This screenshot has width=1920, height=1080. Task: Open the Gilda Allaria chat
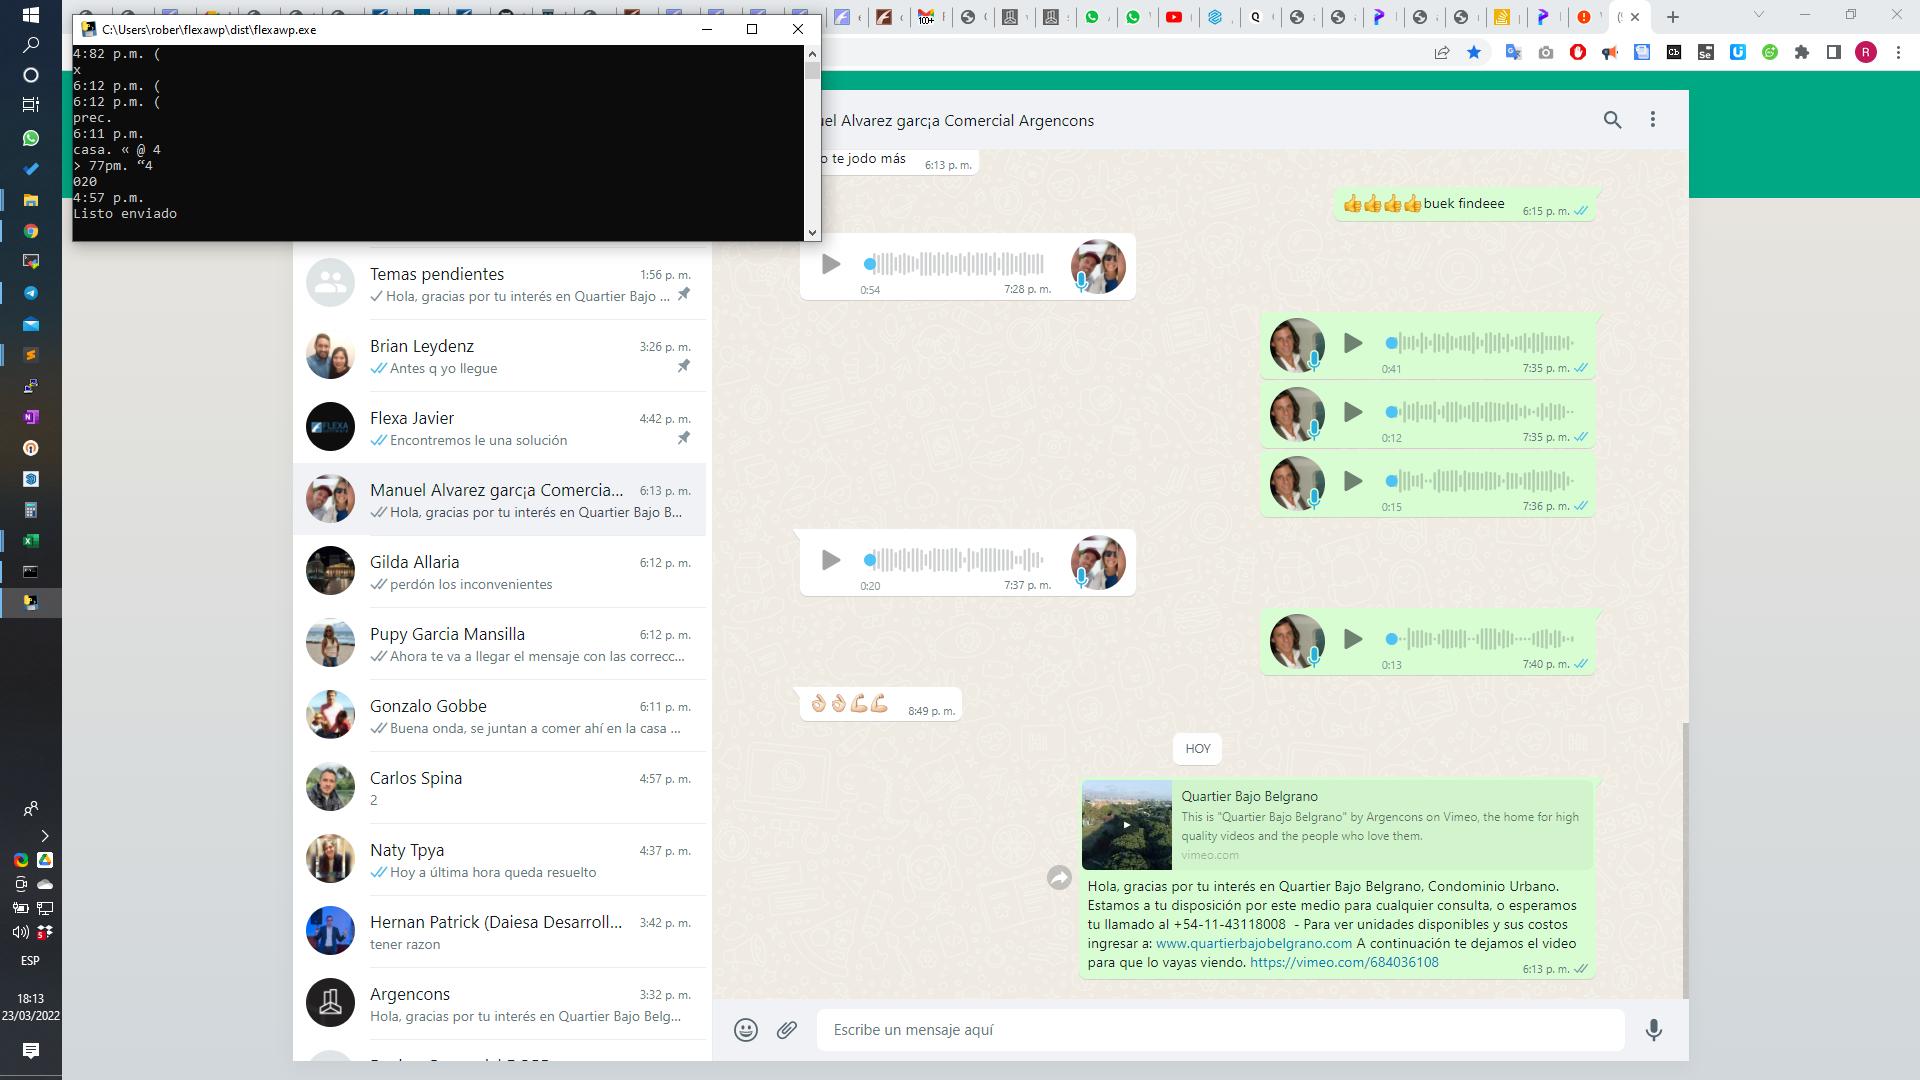pyautogui.click(x=500, y=572)
